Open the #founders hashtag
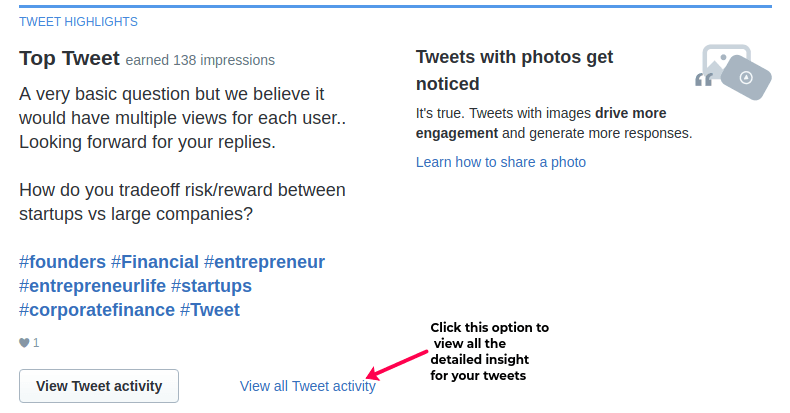 [62, 262]
